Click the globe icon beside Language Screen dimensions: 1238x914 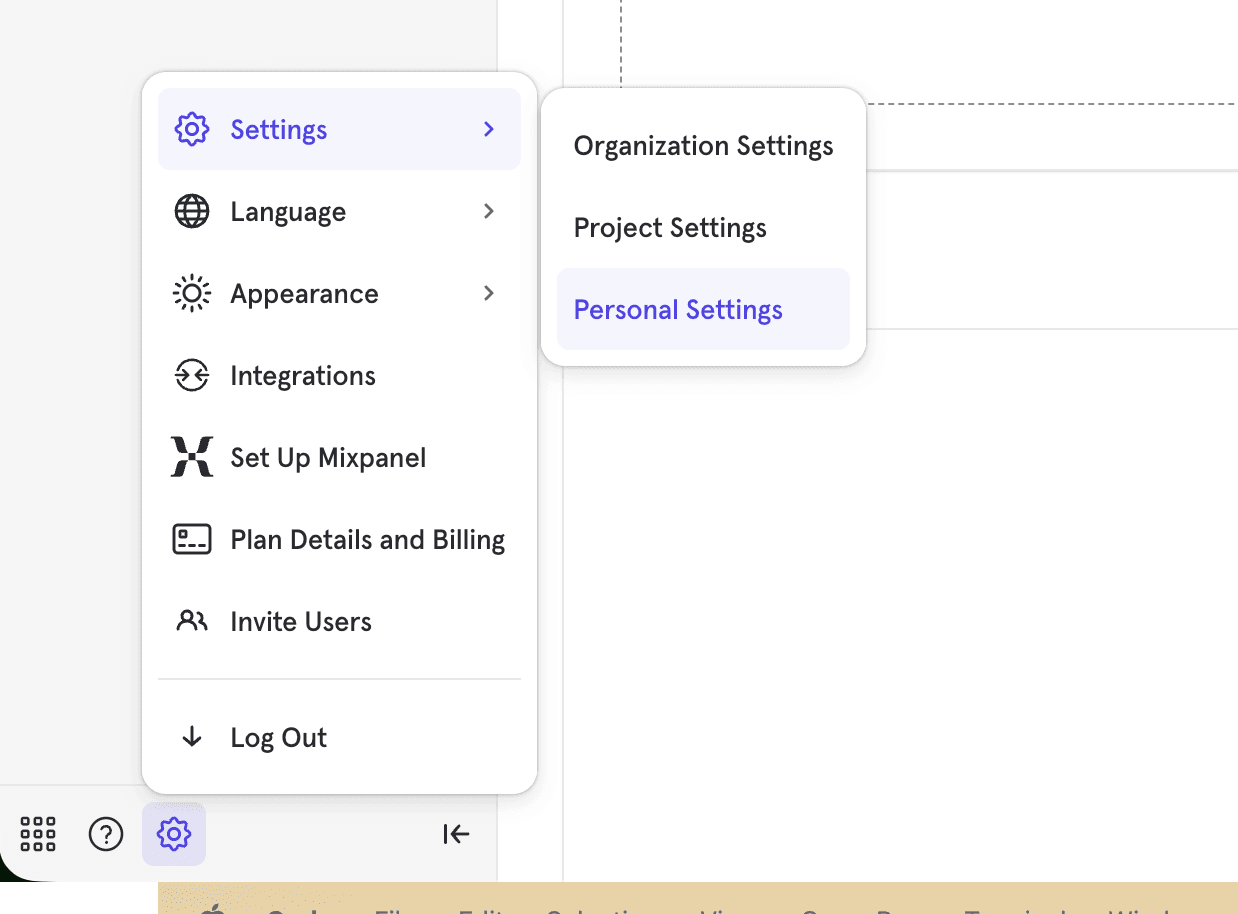click(191, 211)
